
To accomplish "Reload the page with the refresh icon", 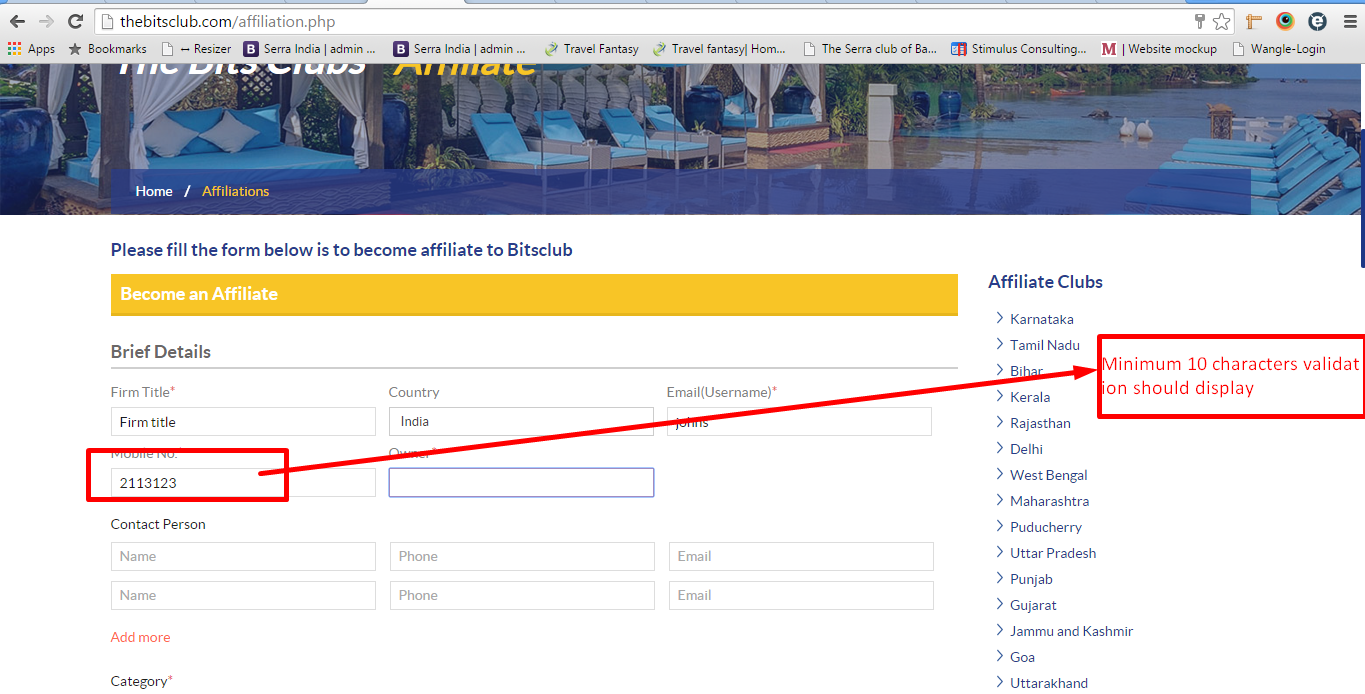I will (75, 21).
